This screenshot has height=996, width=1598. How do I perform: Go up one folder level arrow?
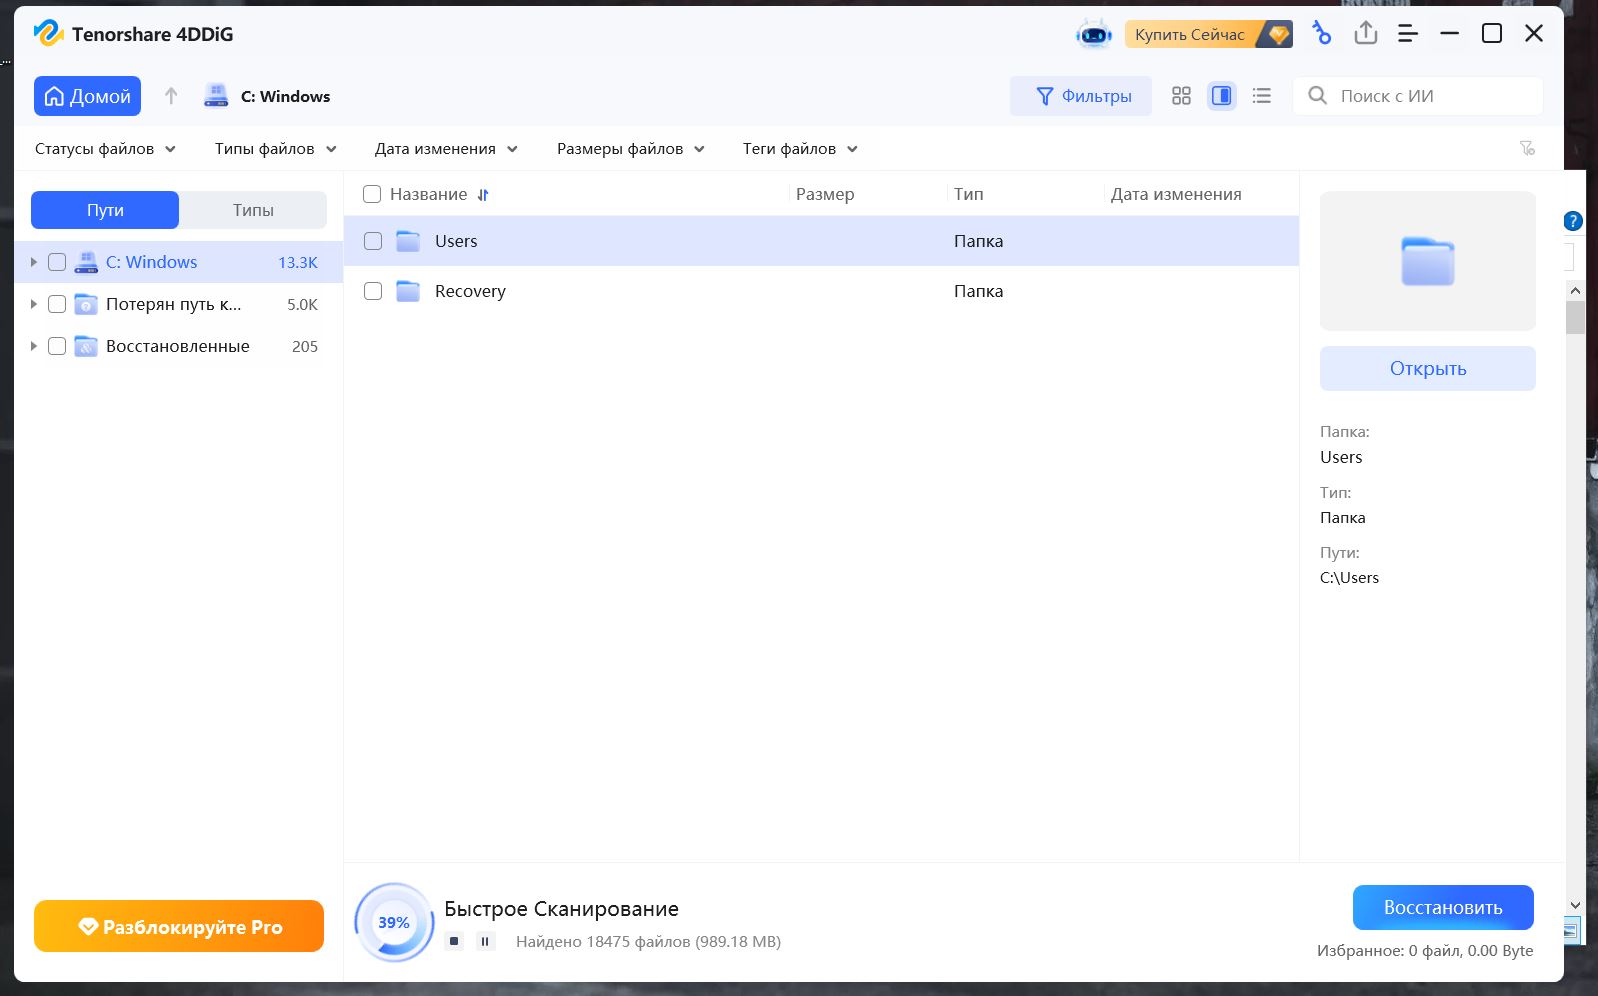point(171,96)
